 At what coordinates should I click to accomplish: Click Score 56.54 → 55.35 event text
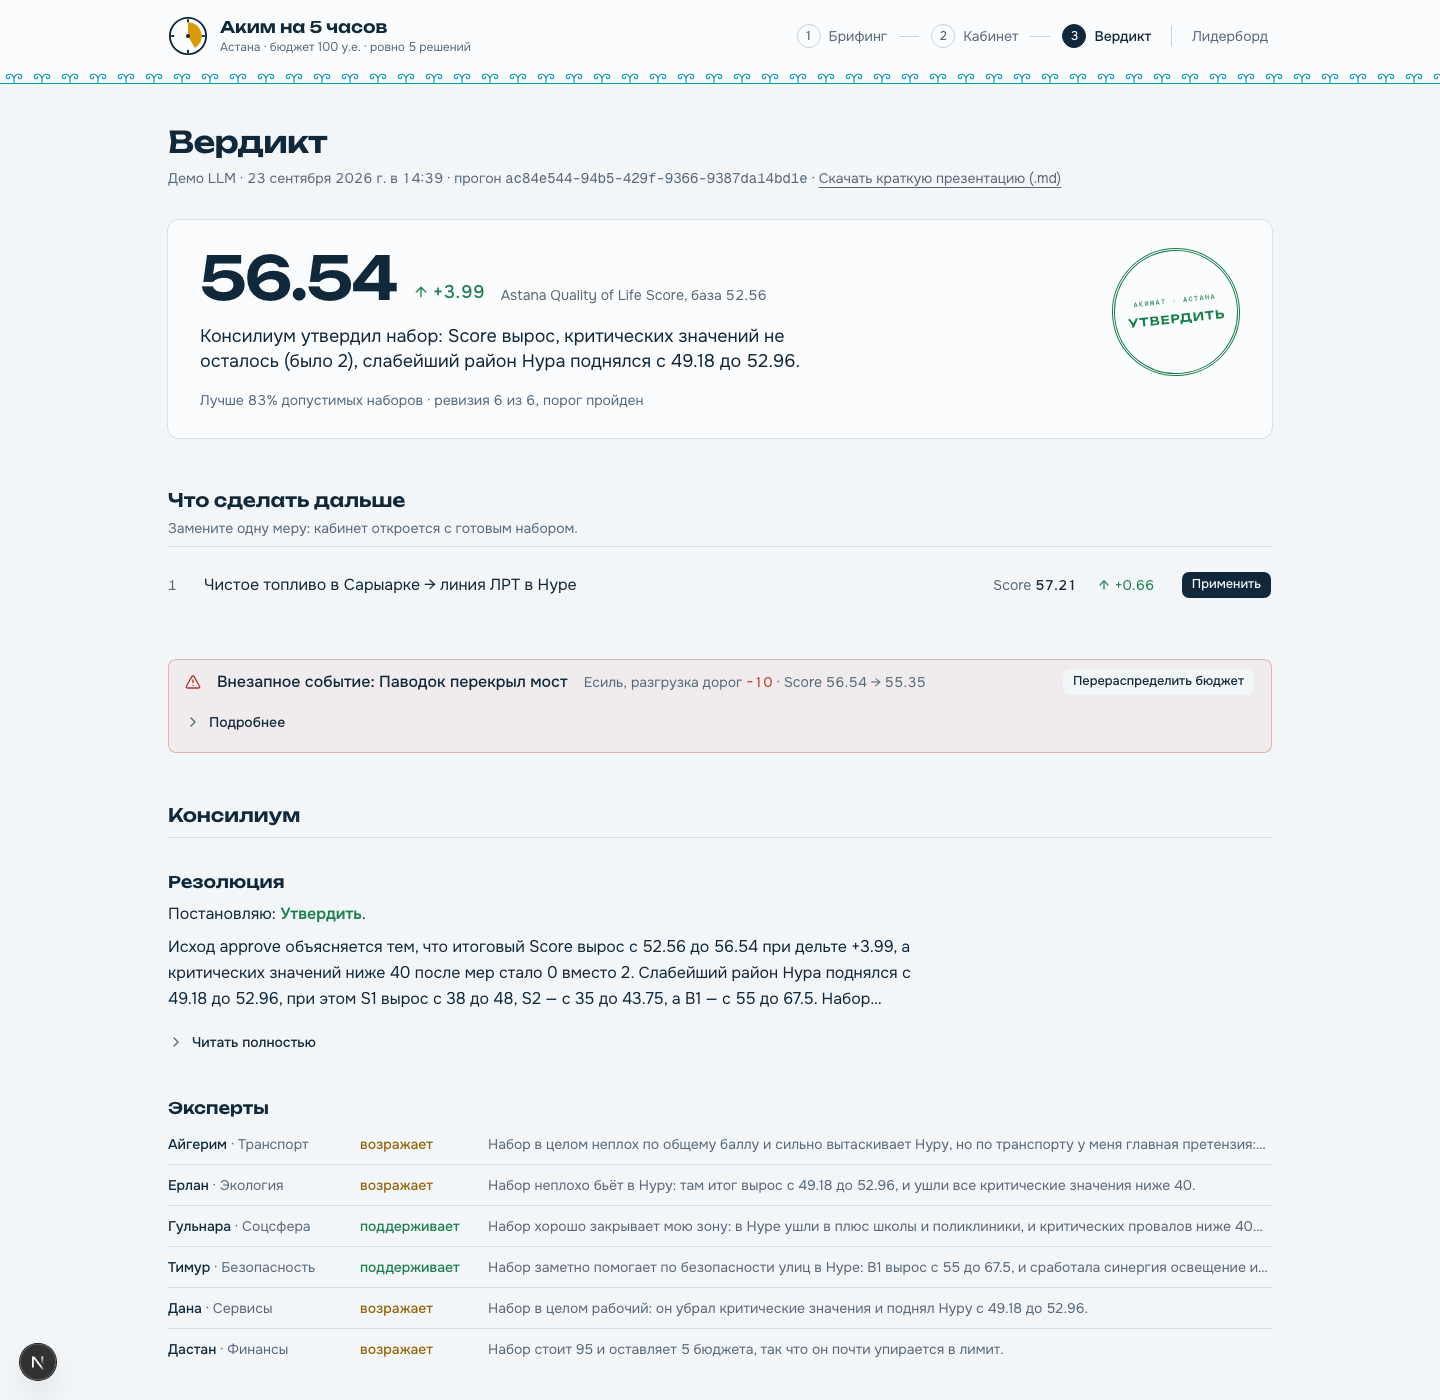[x=855, y=682]
